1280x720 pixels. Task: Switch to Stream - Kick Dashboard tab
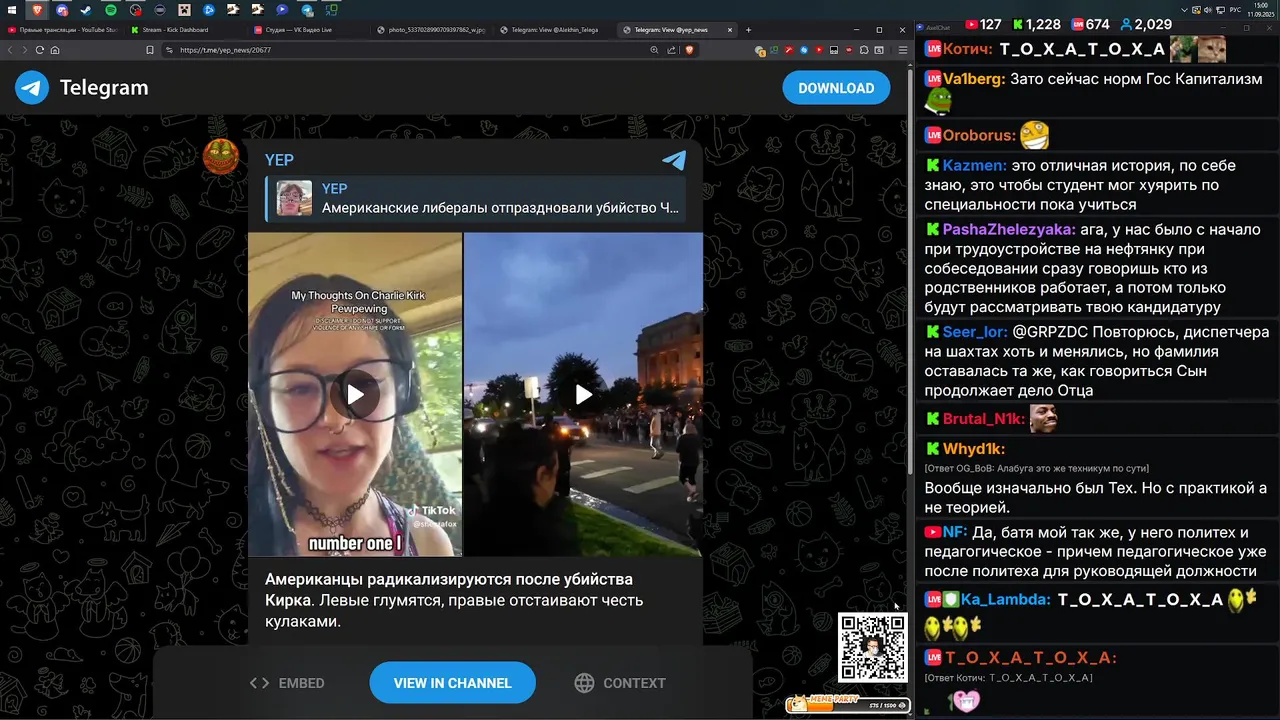coord(185,30)
